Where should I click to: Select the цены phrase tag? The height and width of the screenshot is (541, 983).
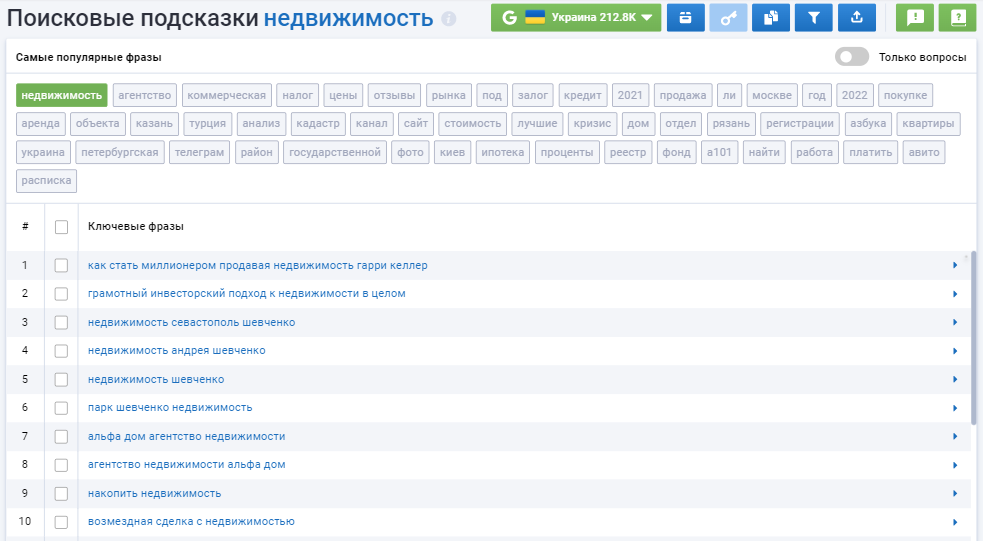(343, 95)
